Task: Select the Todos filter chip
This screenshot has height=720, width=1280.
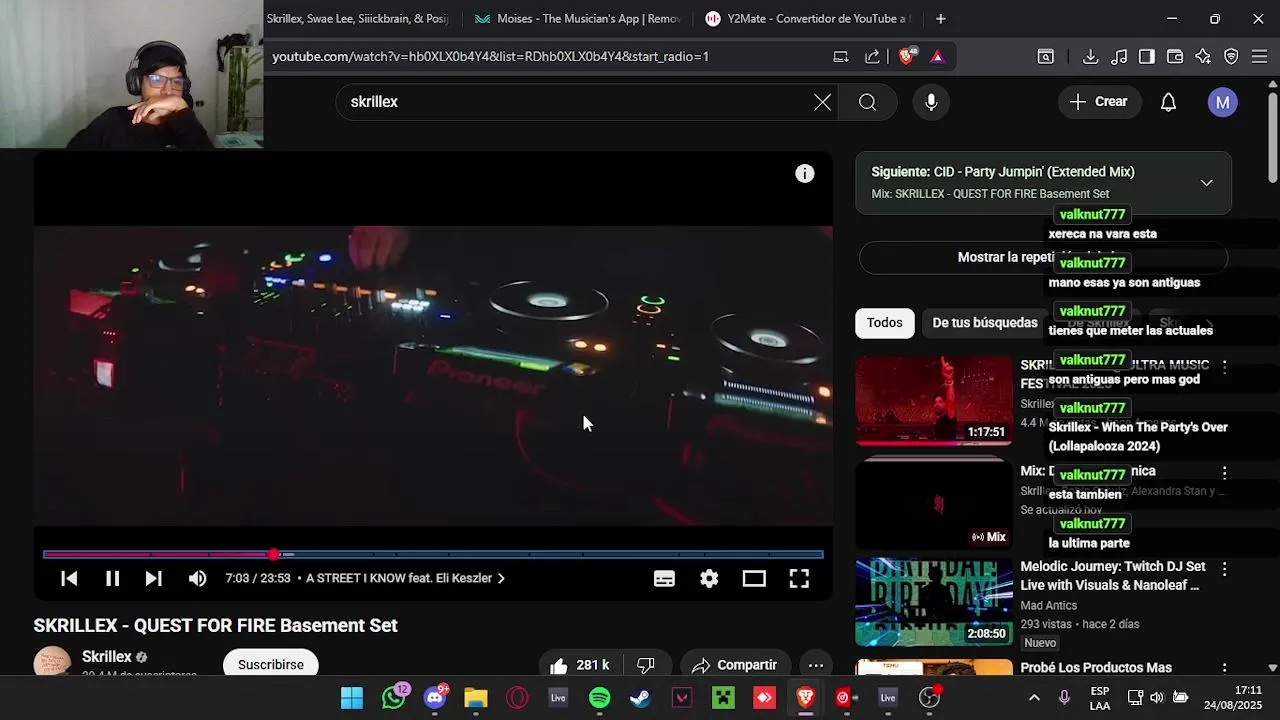Action: [884, 323]
